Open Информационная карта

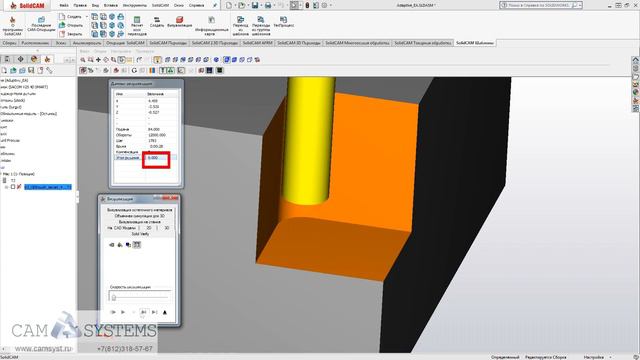211,25
